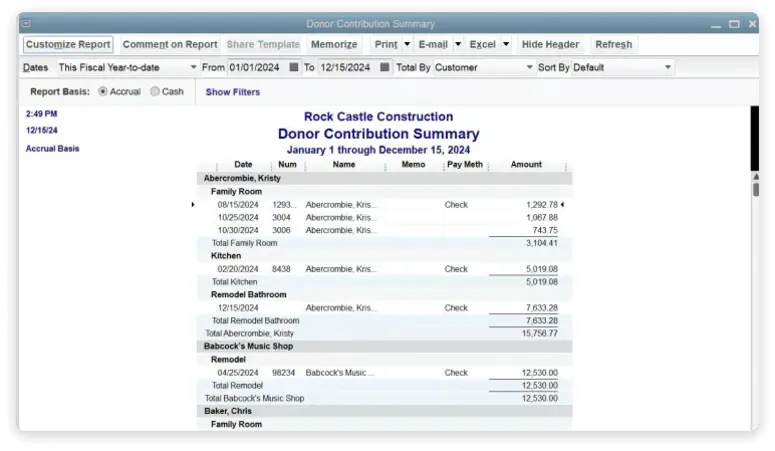This screenshot has width=775, height=451.
Task: Select the Remodel Bathroom subheading
Action: tap(249, 295)
